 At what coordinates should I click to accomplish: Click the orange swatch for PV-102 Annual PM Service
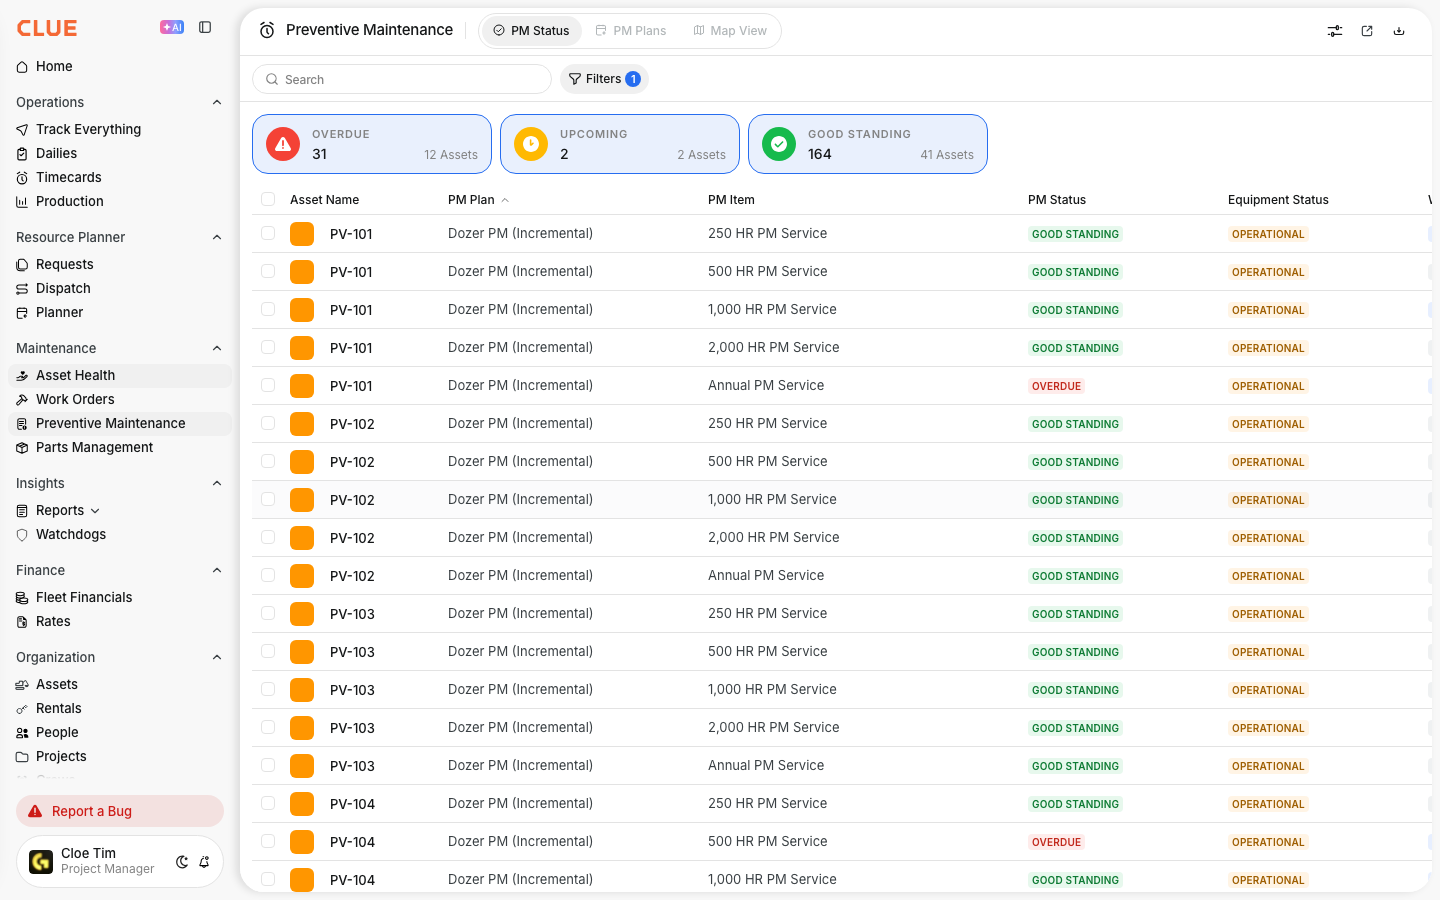[x=302, y=576]
